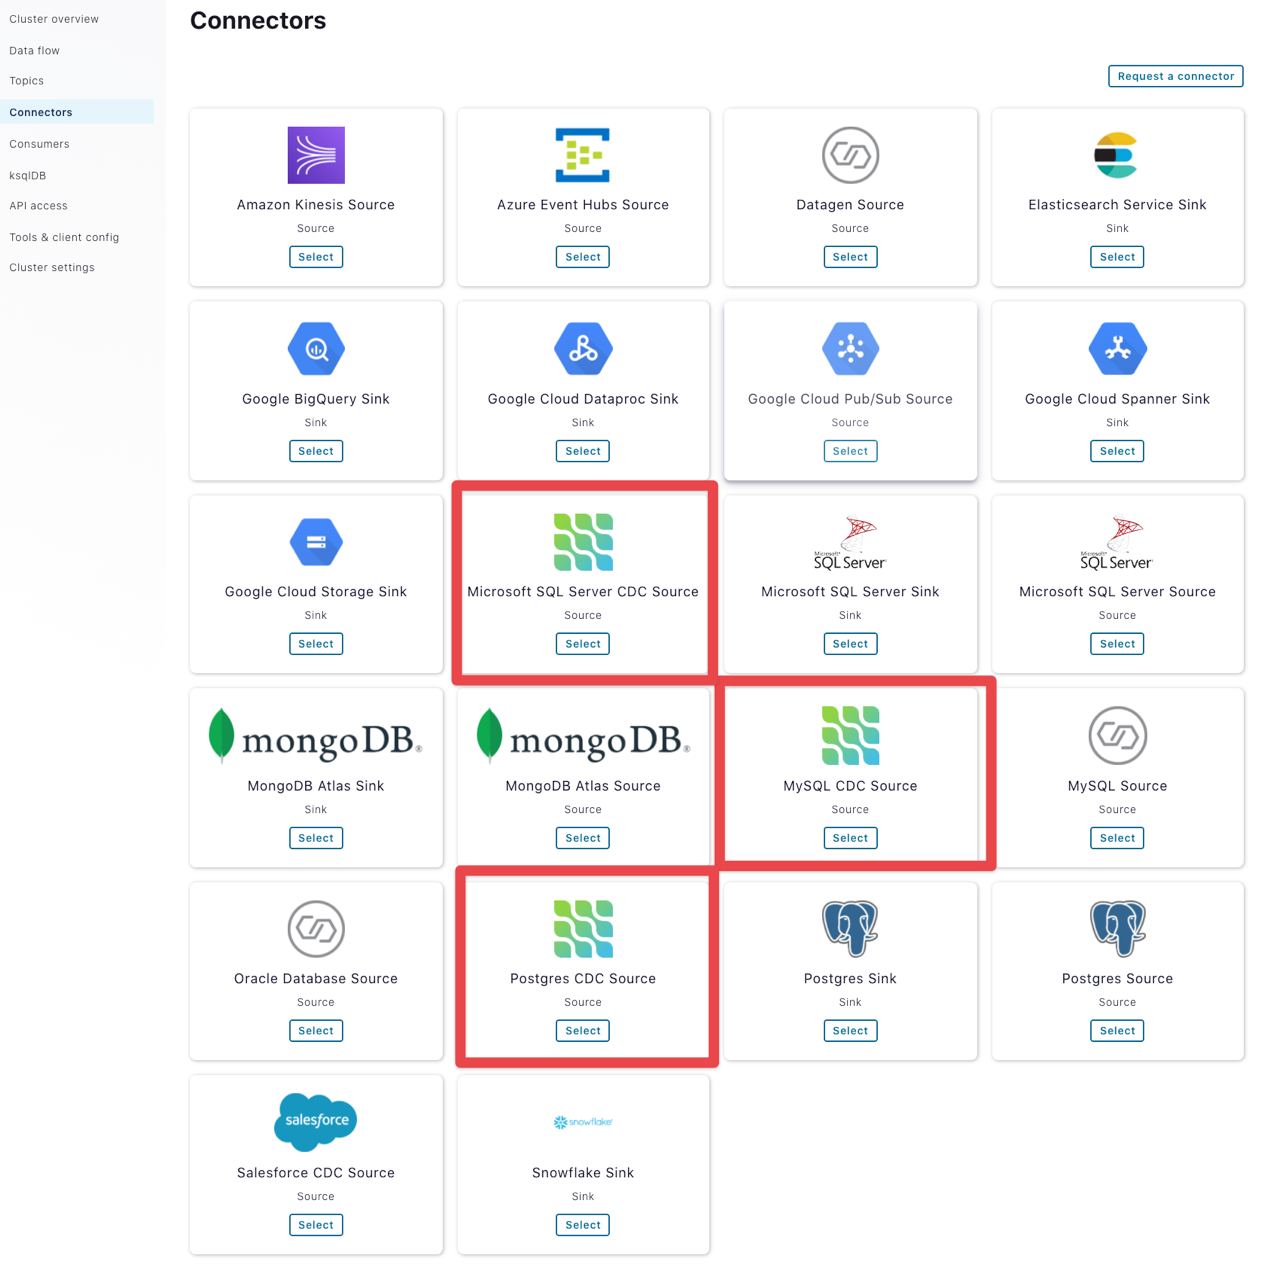This screenshot has height=1280, width=1280.
Task: Click the MySQL CDC Source icon
Action: (x=850, y=735)
